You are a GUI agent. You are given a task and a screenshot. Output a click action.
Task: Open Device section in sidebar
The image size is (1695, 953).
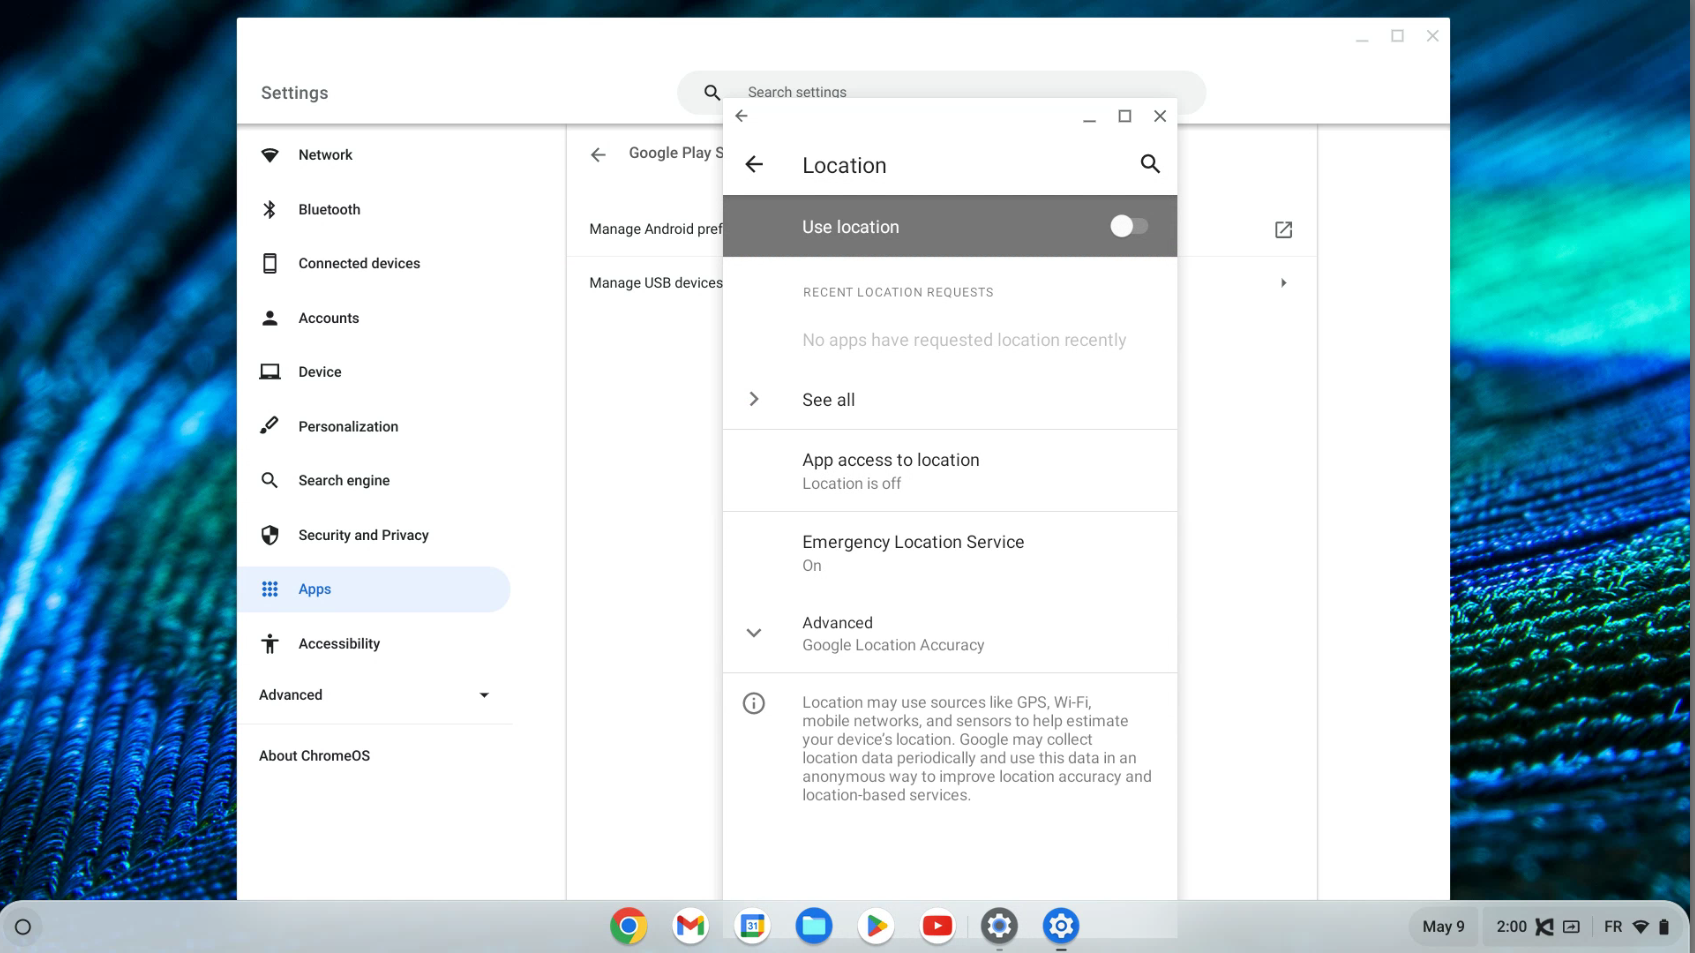374,372
